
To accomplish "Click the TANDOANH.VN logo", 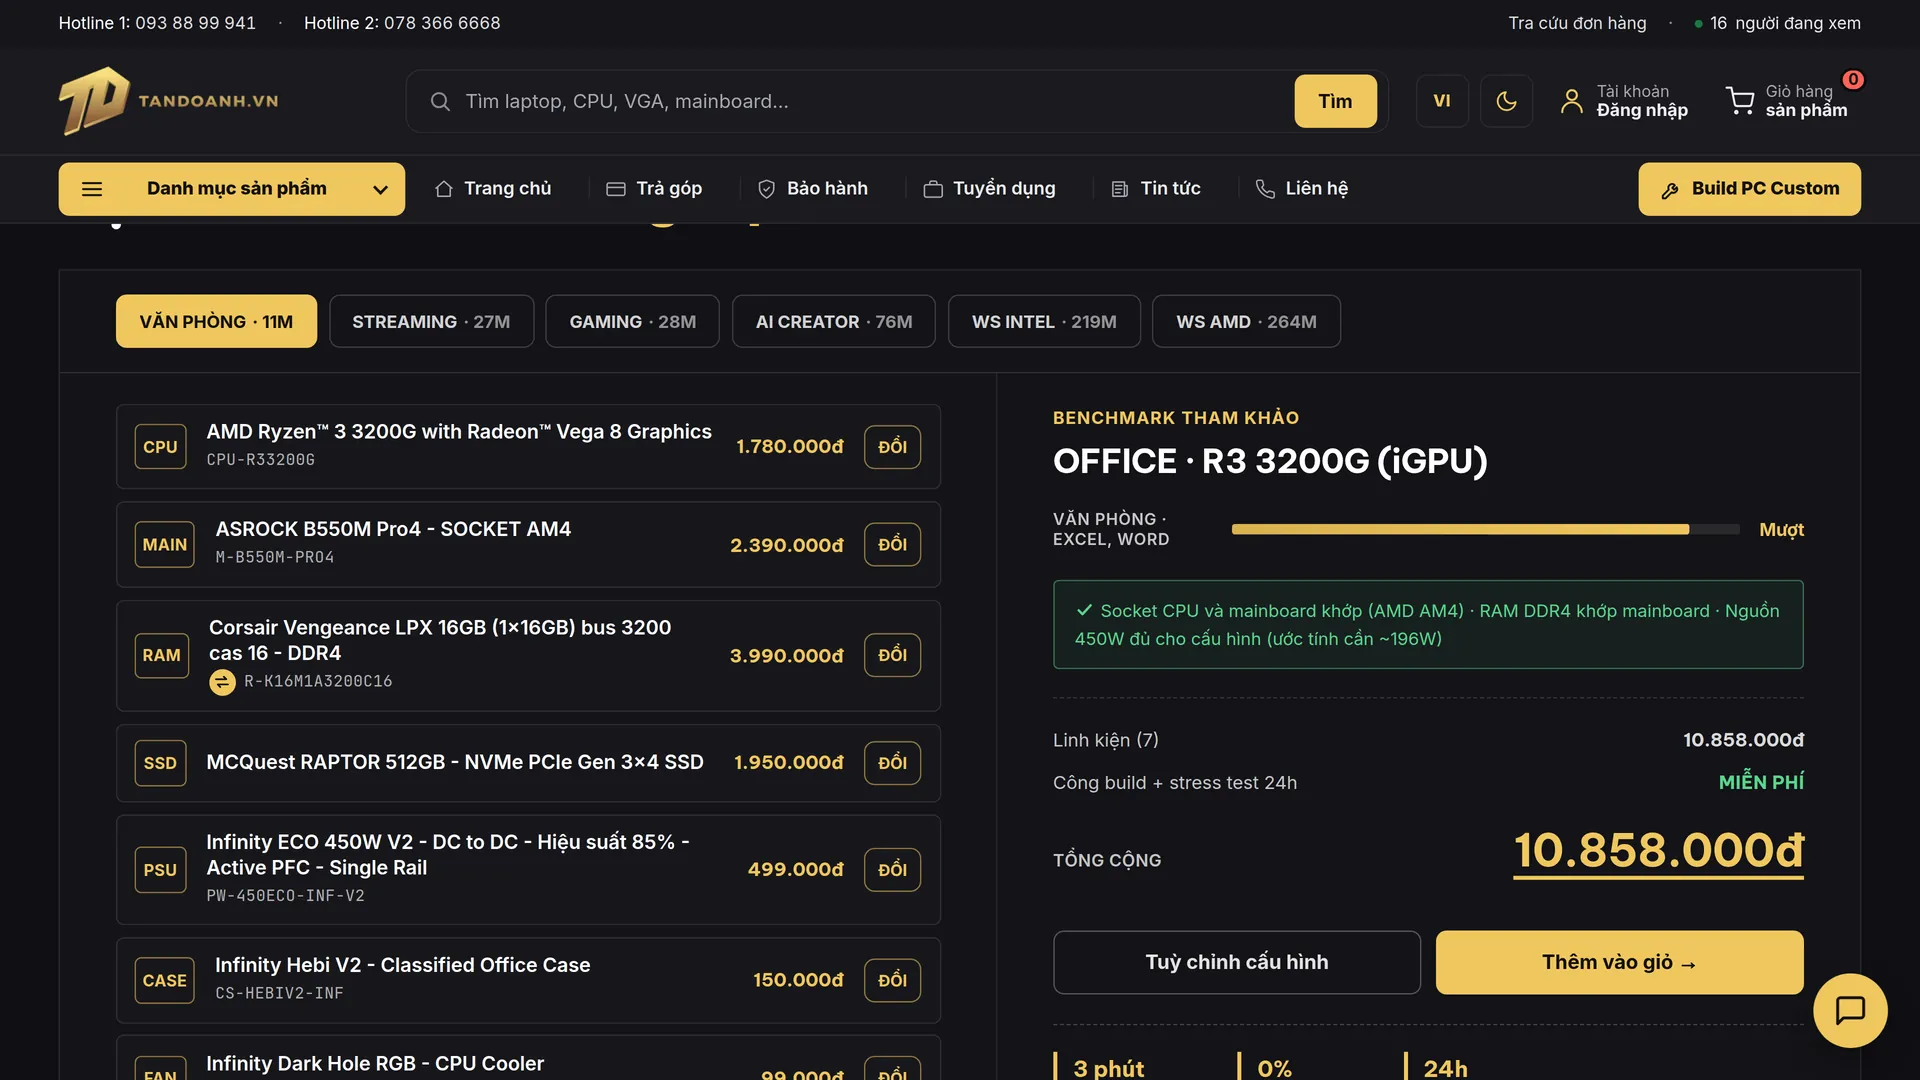I will tap(168, 101).
